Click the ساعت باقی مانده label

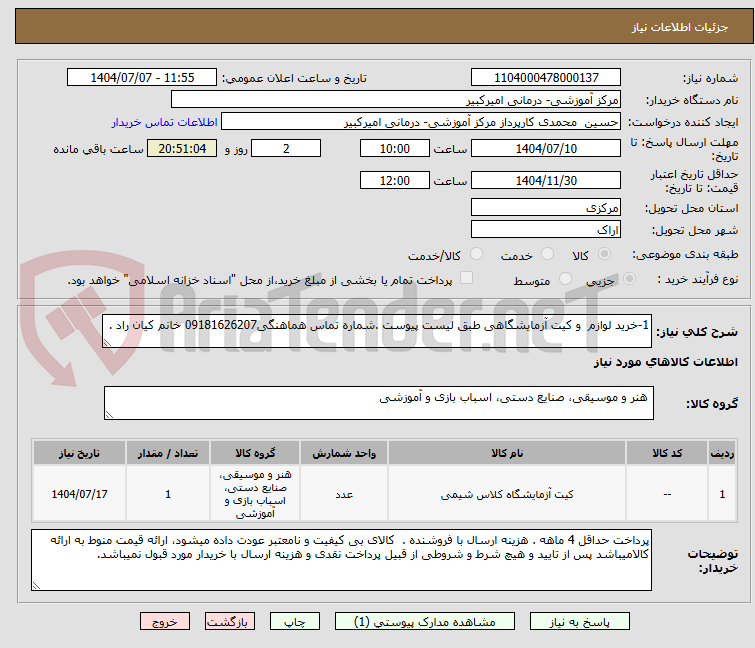tap(98, 149)
